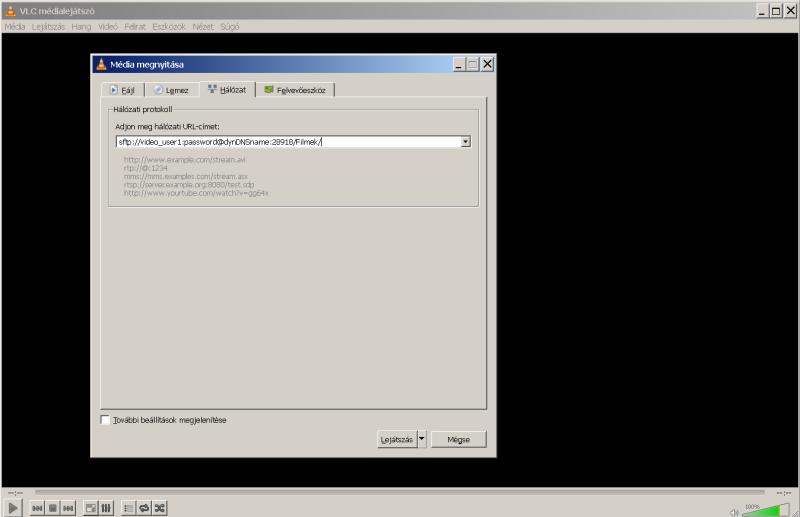Click the Play button in main window

coord(13,508)
